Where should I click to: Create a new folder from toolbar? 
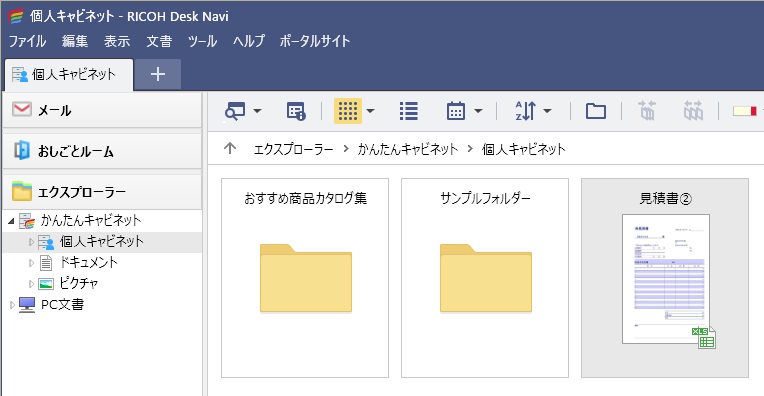[595, 112]
